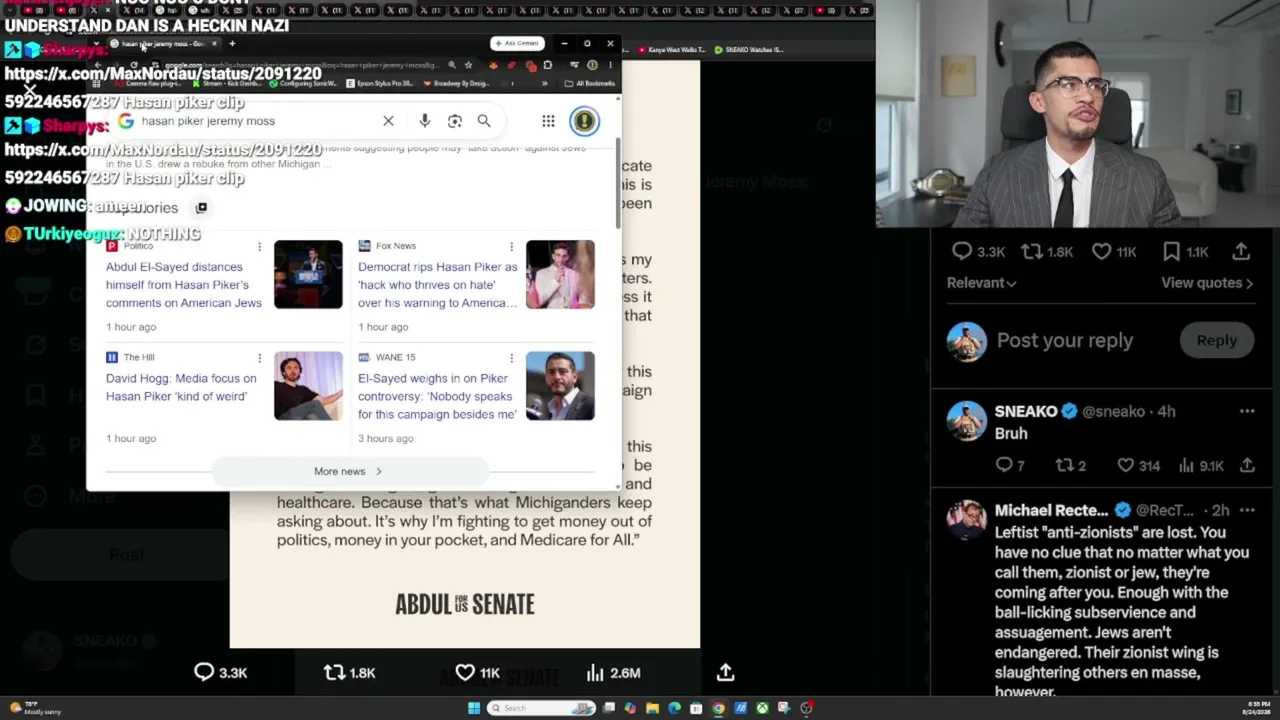Open options for the Politico story
This screenshot has height=720, width=1280.
click(259, 246)
